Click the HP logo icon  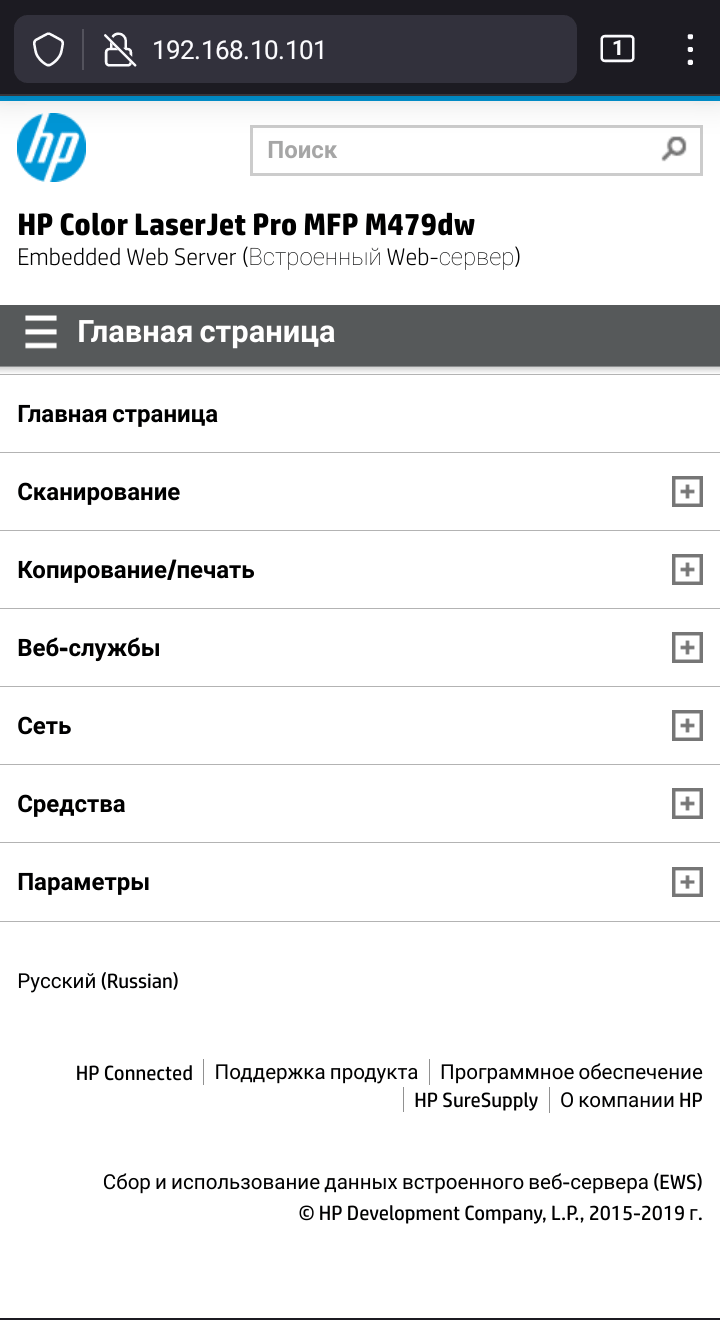click(51, 148)
